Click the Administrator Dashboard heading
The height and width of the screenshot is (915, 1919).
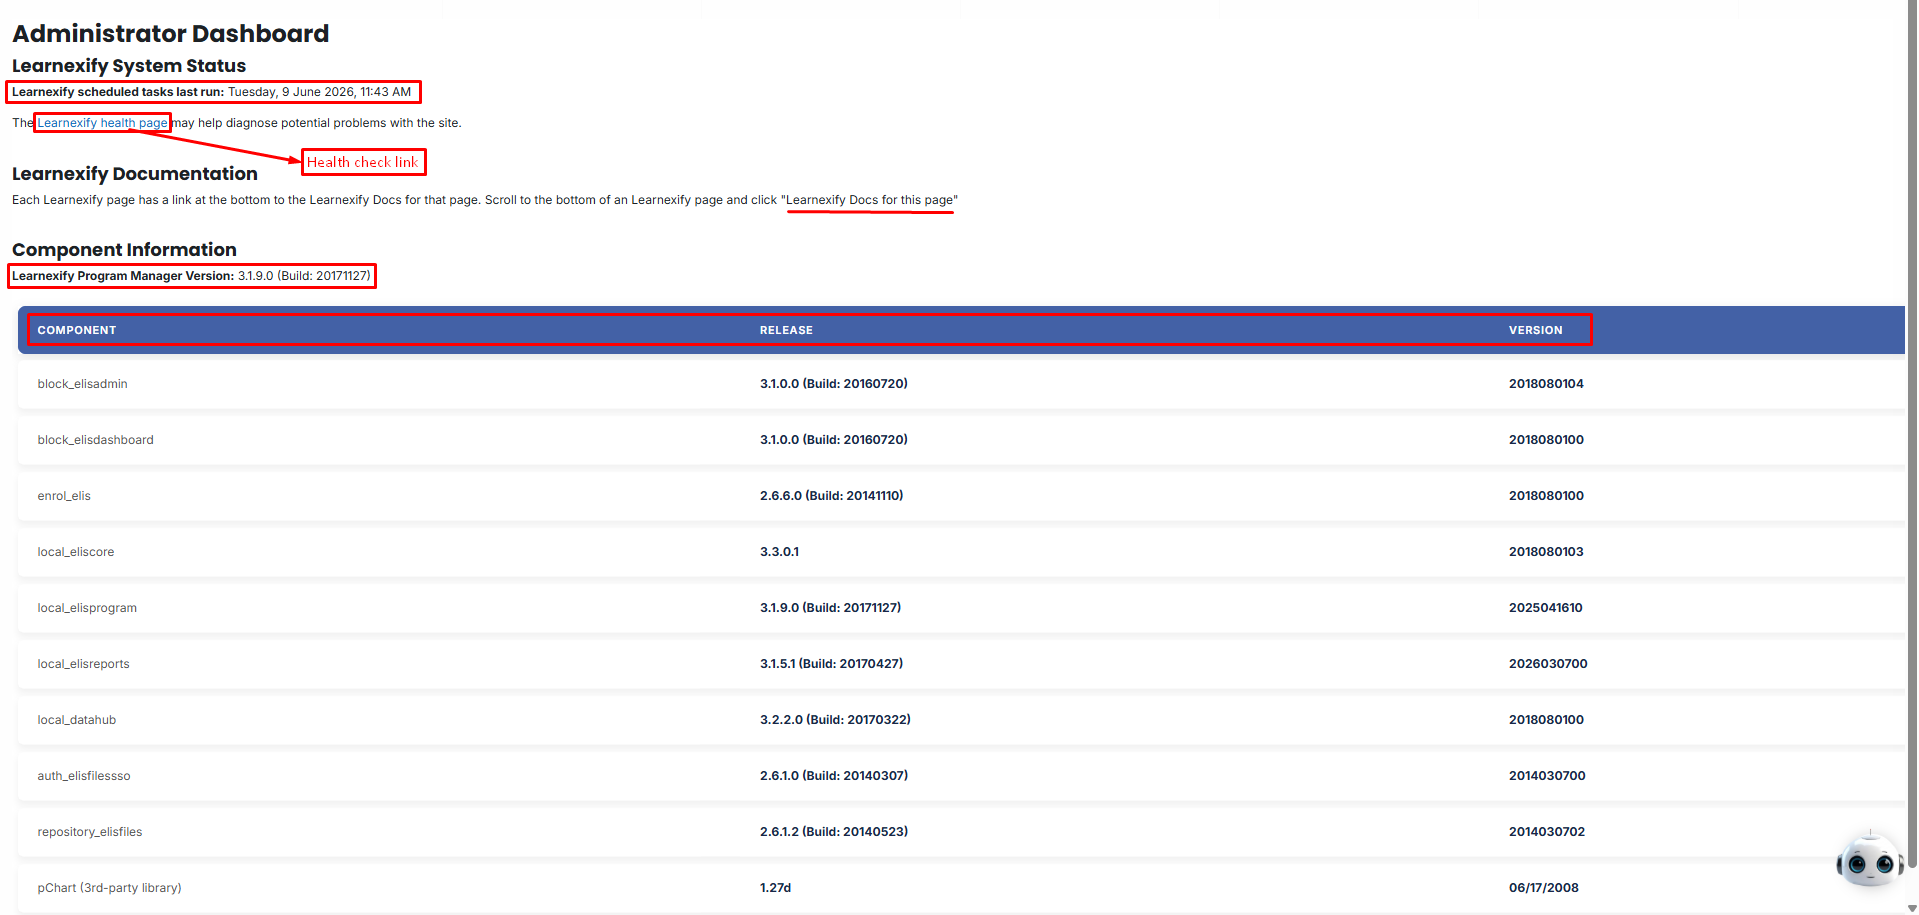click(x=170, y=34)
